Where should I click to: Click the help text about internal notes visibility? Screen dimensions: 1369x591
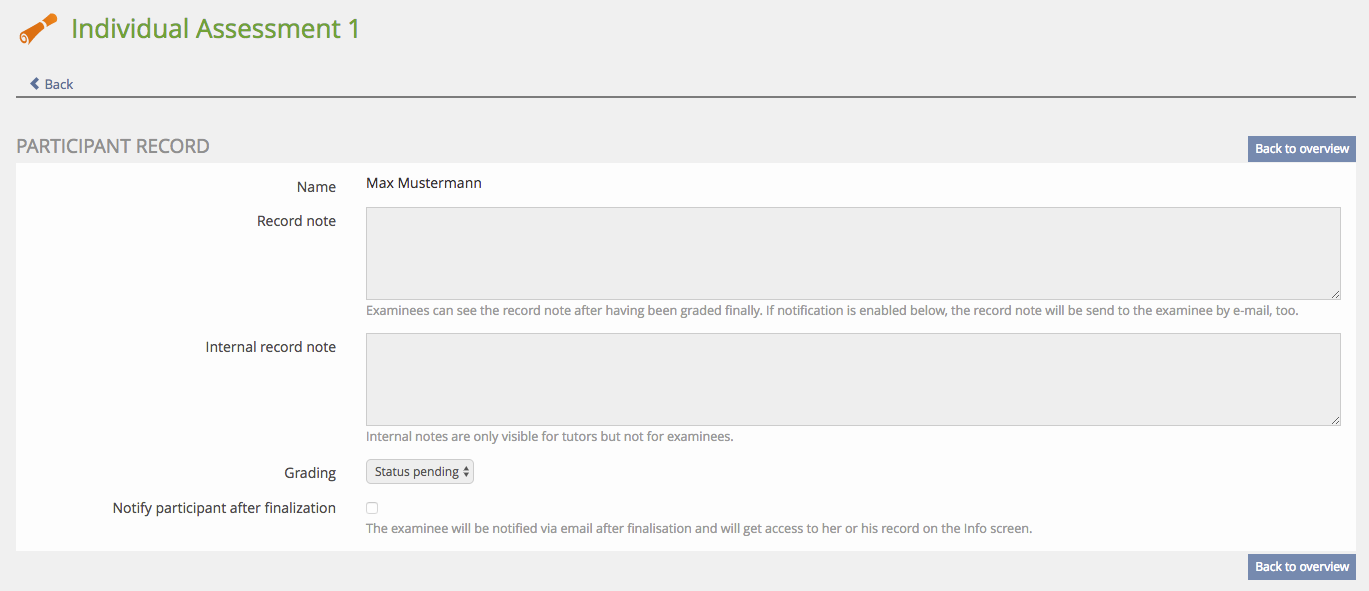point(550,437)
